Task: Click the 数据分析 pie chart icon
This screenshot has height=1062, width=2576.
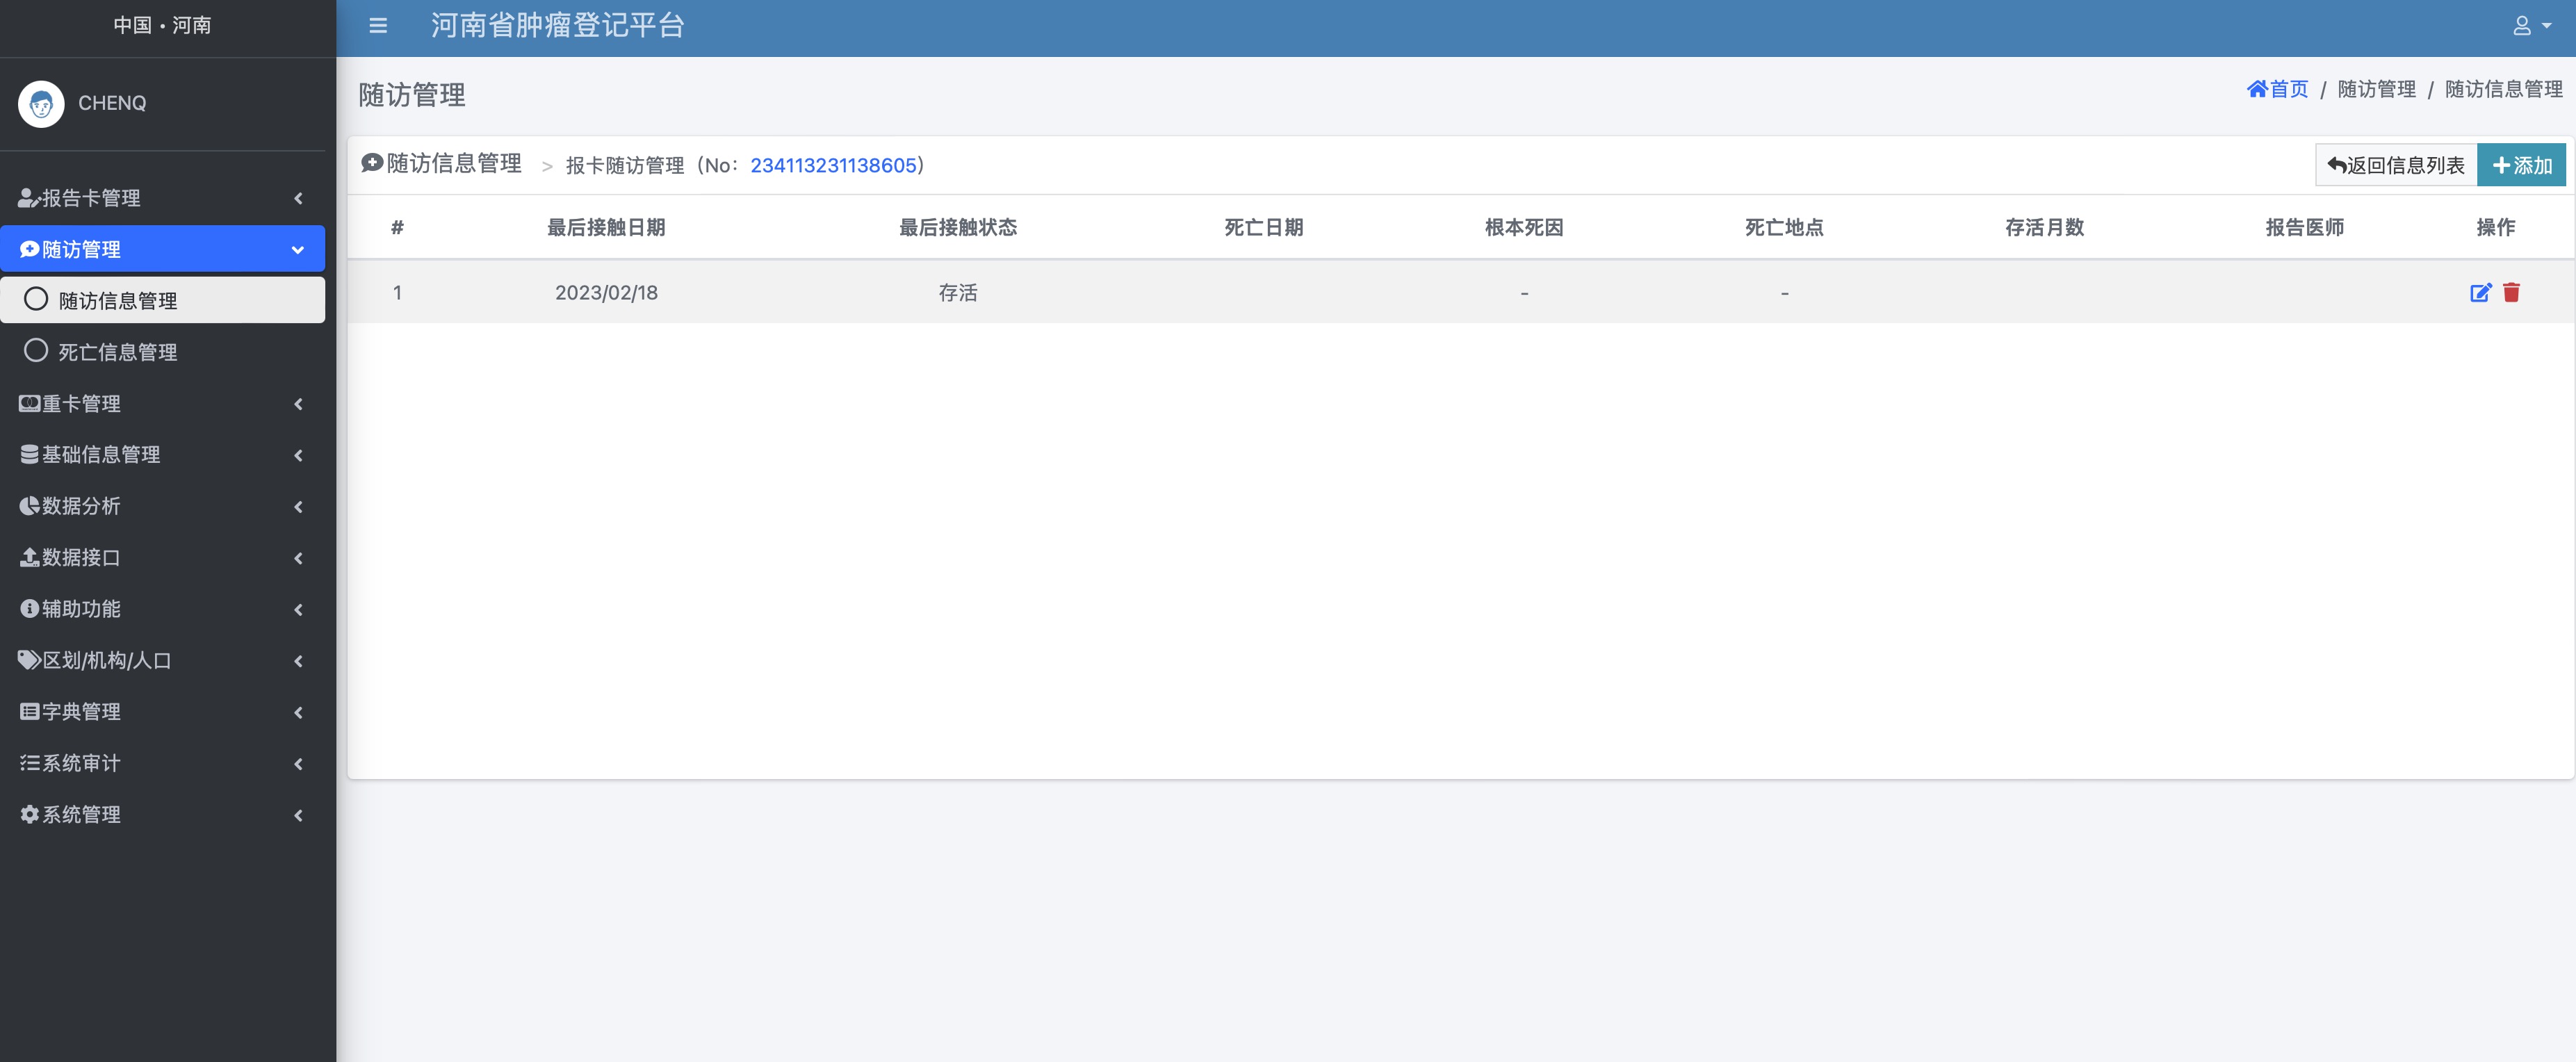Action: (x=29, y=506)
